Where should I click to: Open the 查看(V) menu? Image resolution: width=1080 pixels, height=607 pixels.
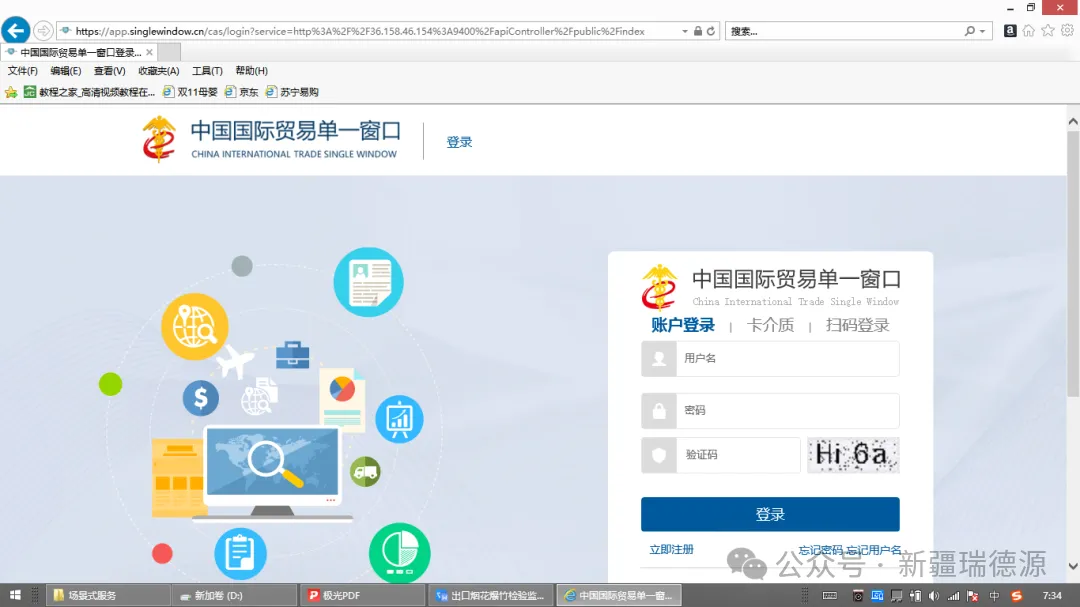click(x=110, y=71)
